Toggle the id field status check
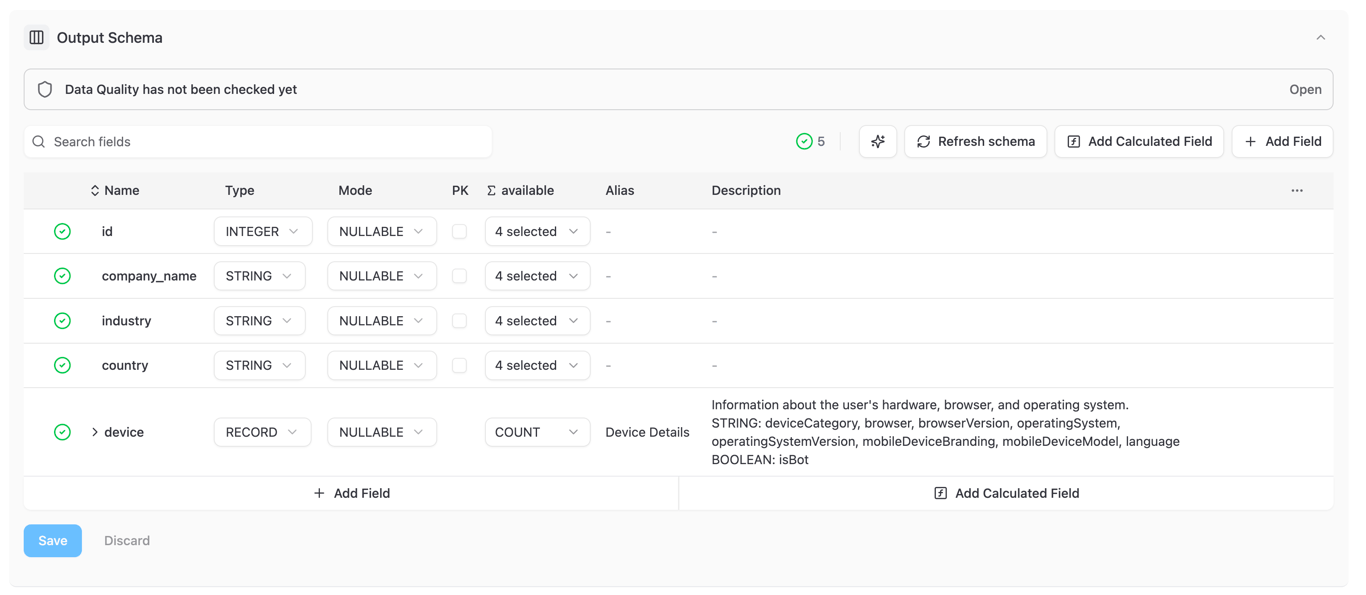Image resolution: width=1366 pixels, height=595 pixels. point(62,231)
